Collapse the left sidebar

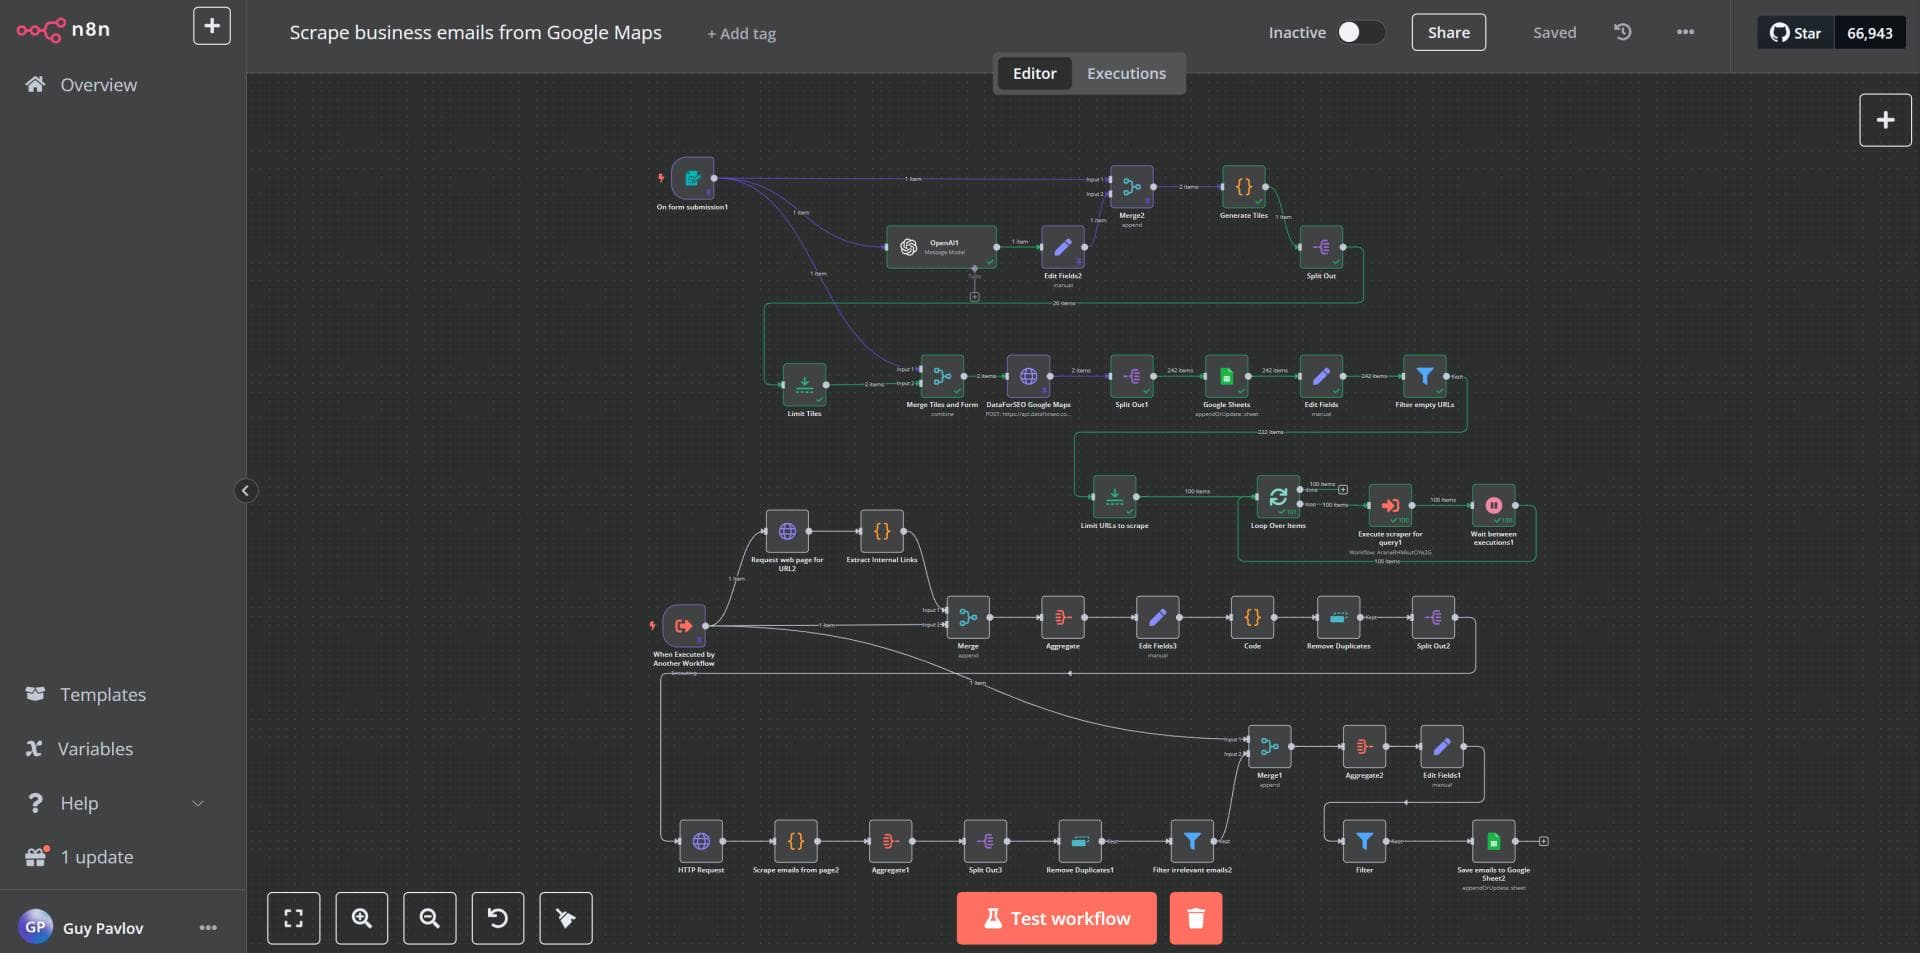[x=245, y=490]
